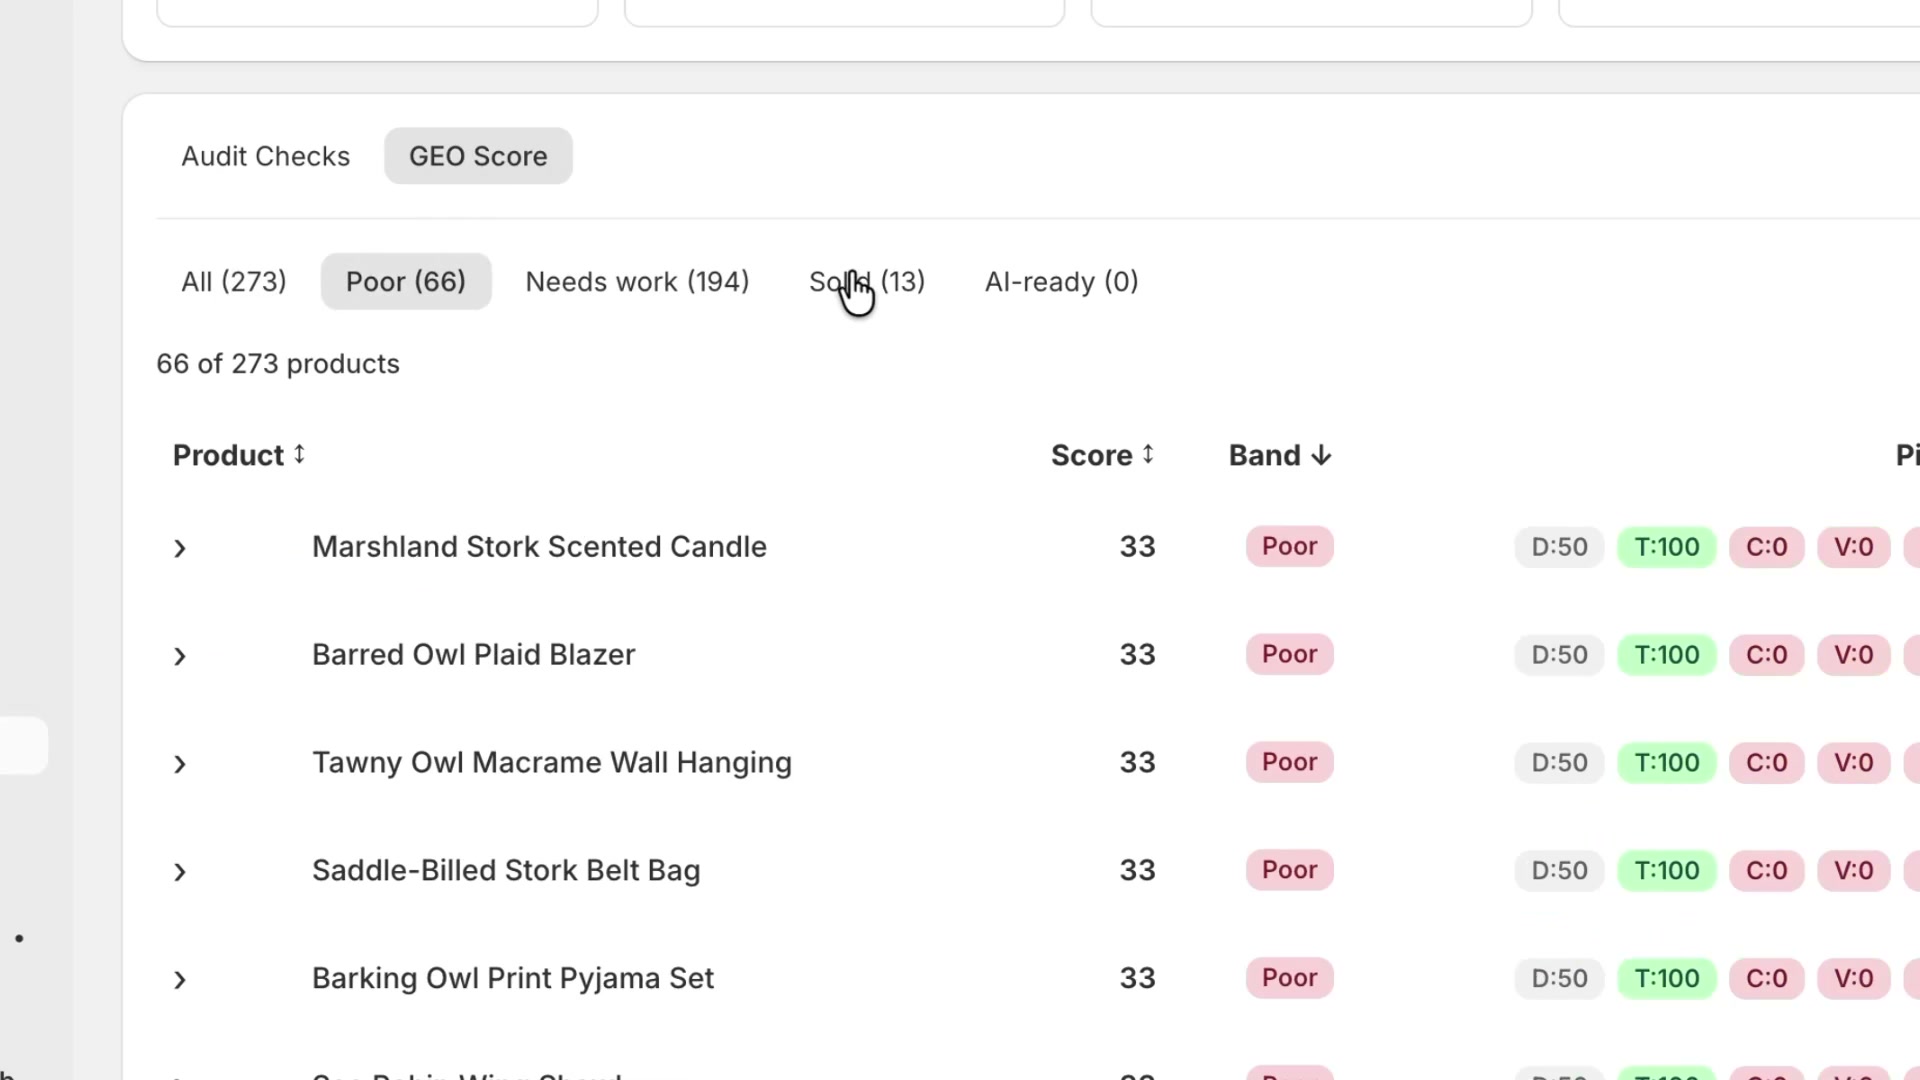Sort products by the Product column
Viewport: 1920px width, 1080px height.
point(238,455)
